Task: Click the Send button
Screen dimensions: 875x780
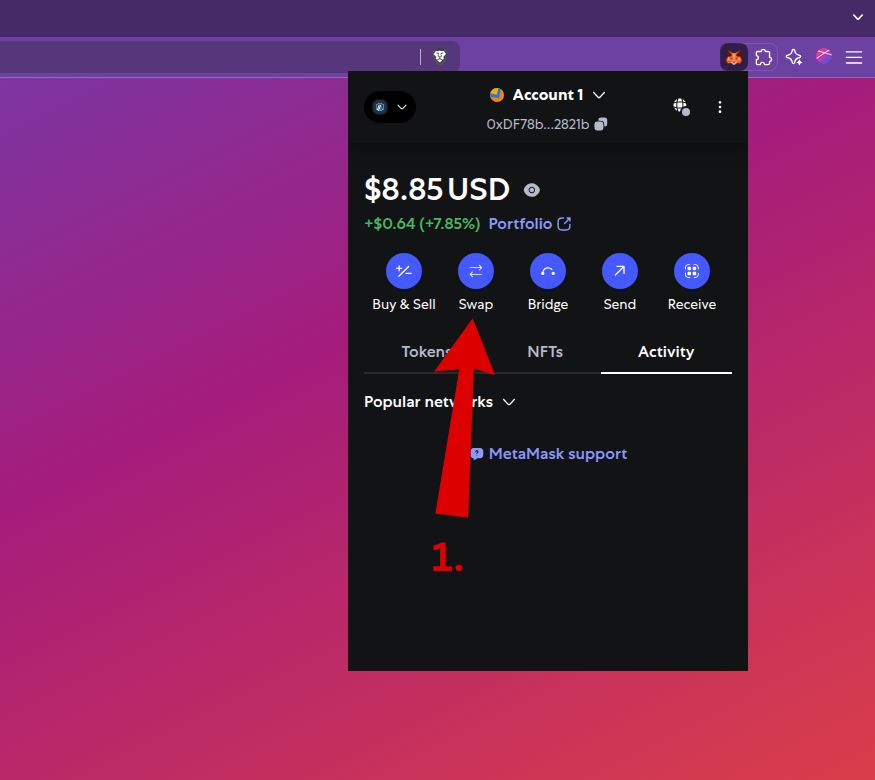Action: pos(619,283)
